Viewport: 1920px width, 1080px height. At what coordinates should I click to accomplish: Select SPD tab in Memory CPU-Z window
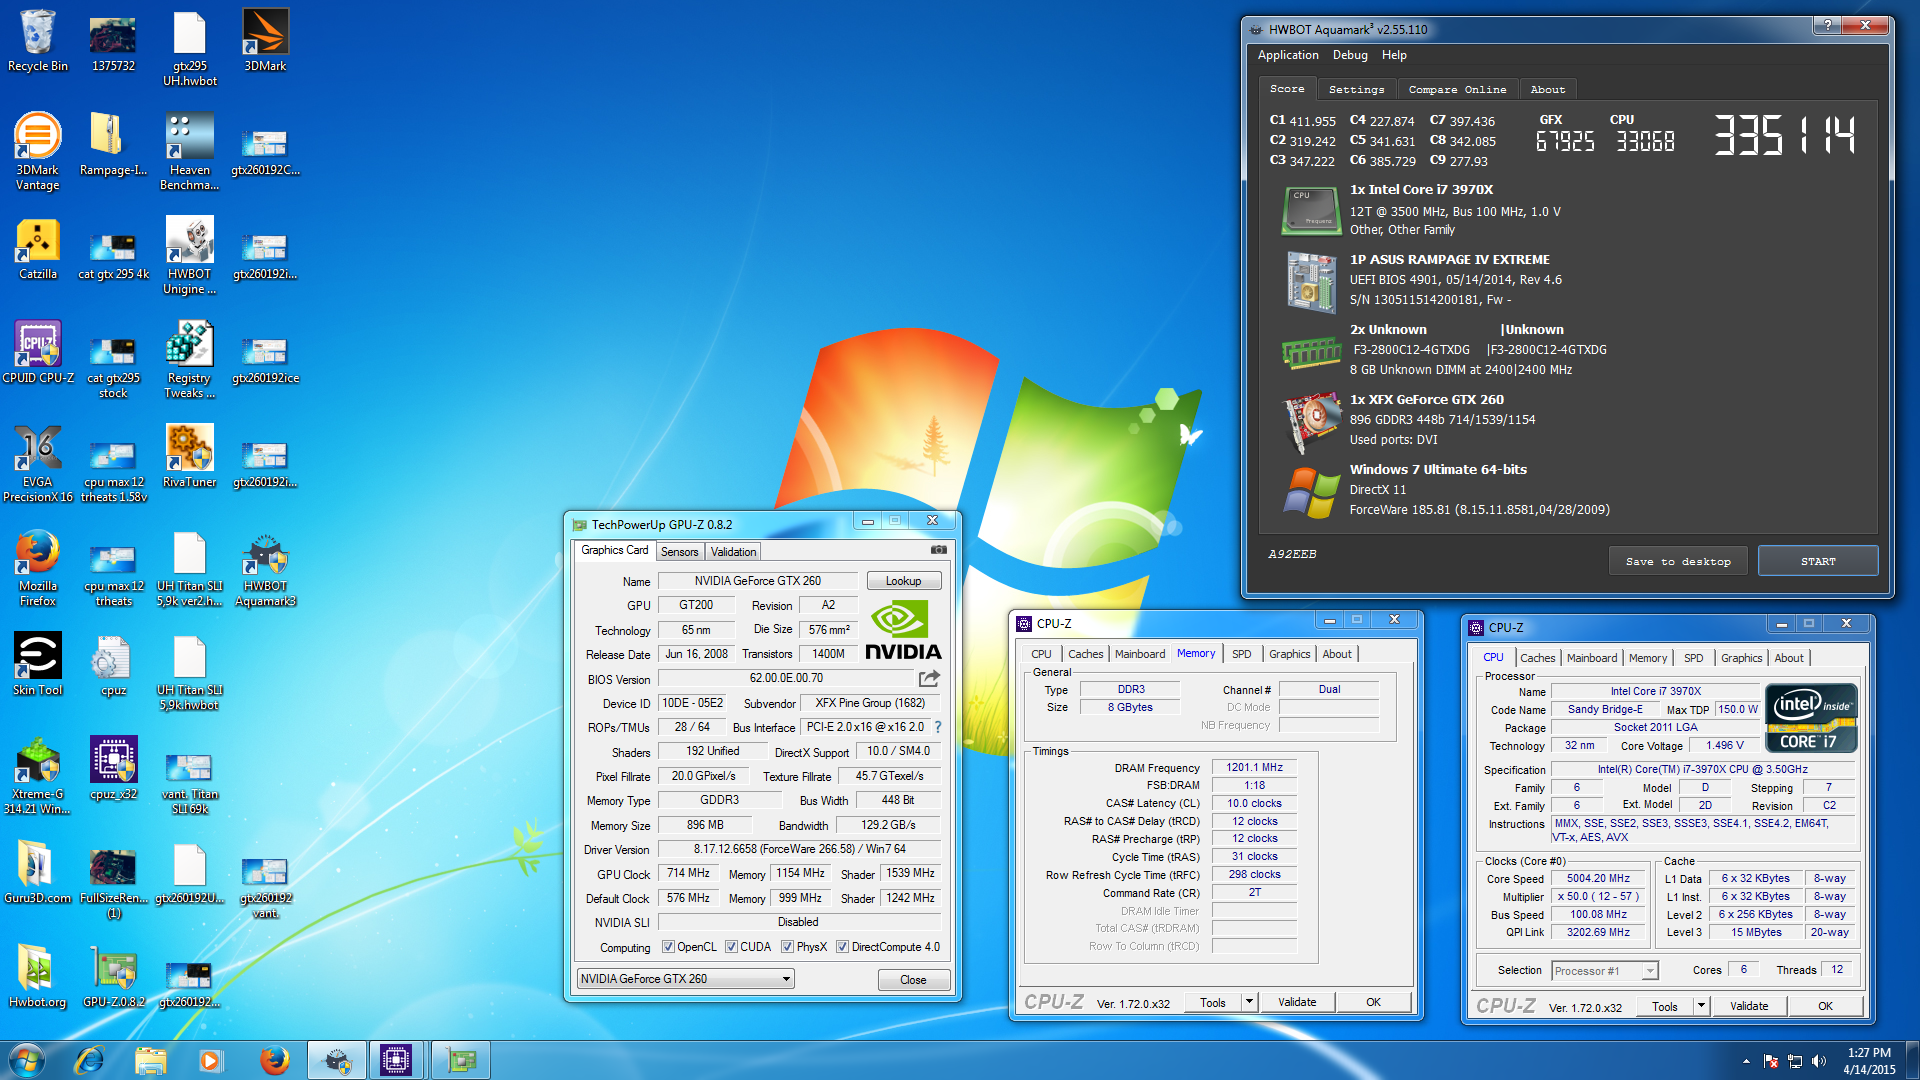(x=1241, y=654)
